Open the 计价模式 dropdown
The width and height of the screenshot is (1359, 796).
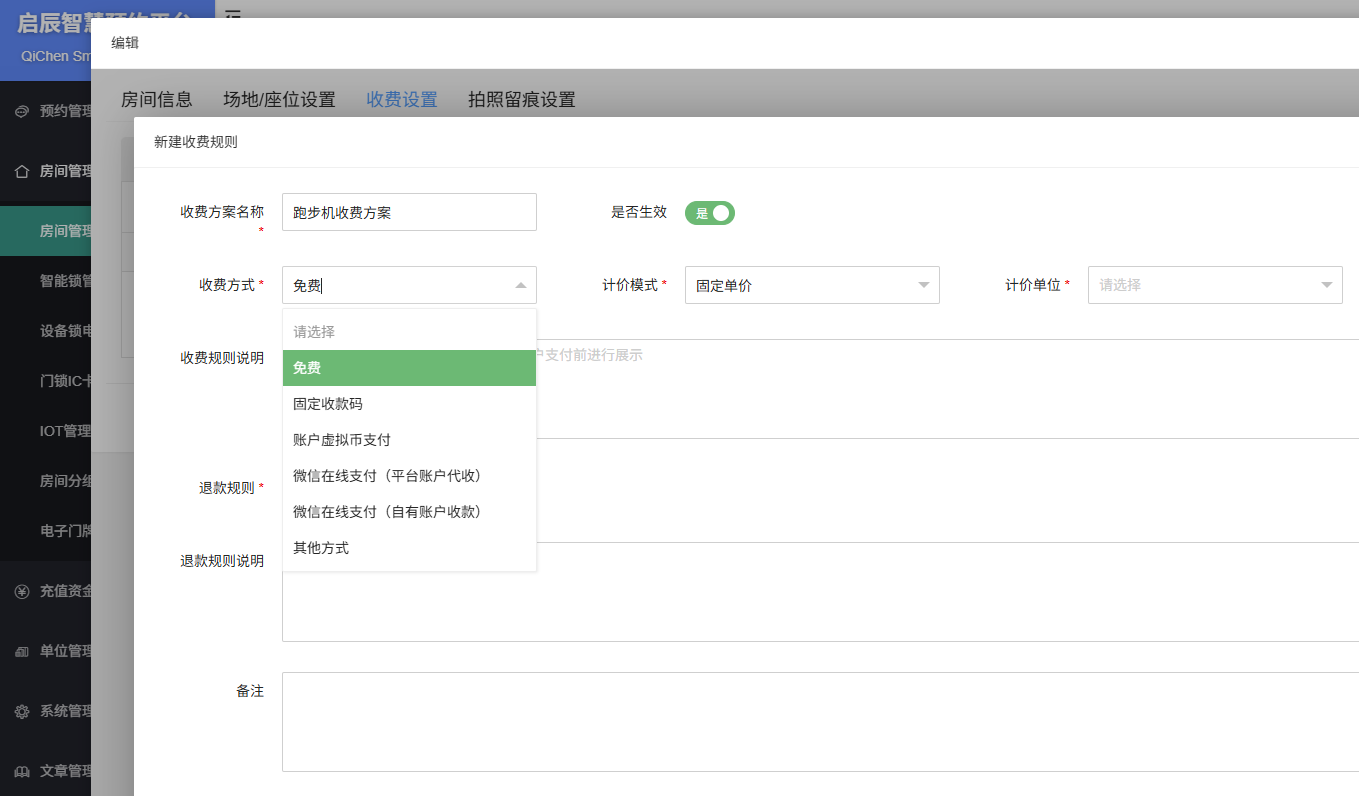[811, 285]
